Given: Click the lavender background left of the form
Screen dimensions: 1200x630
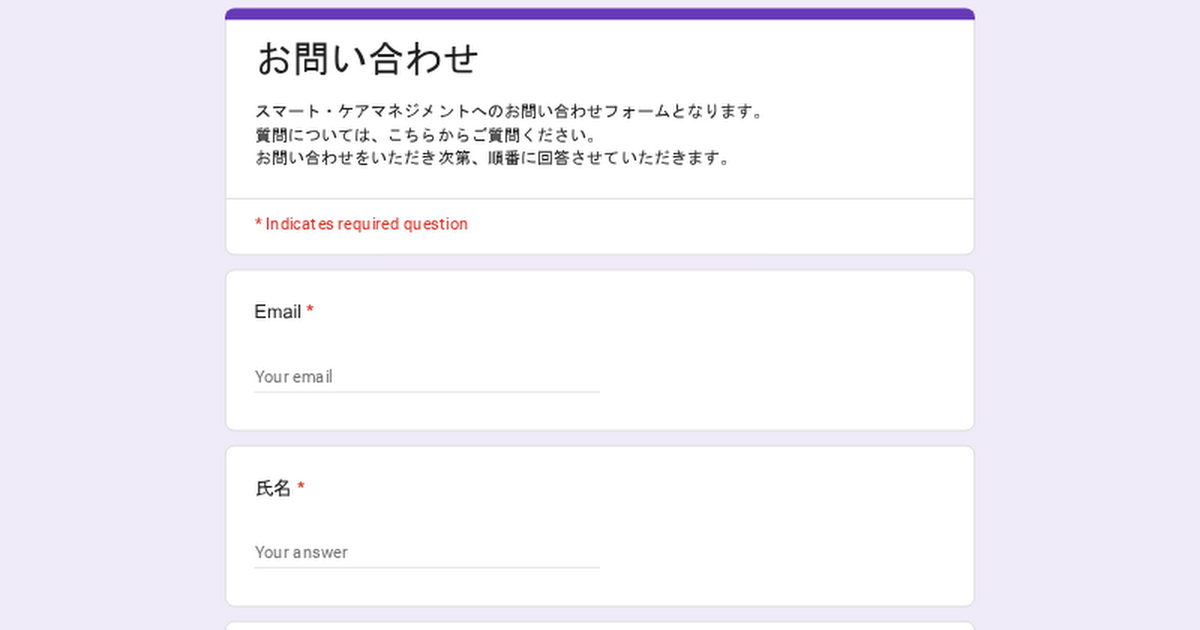Looking at the screenshot, I should (x=110, y=320).
